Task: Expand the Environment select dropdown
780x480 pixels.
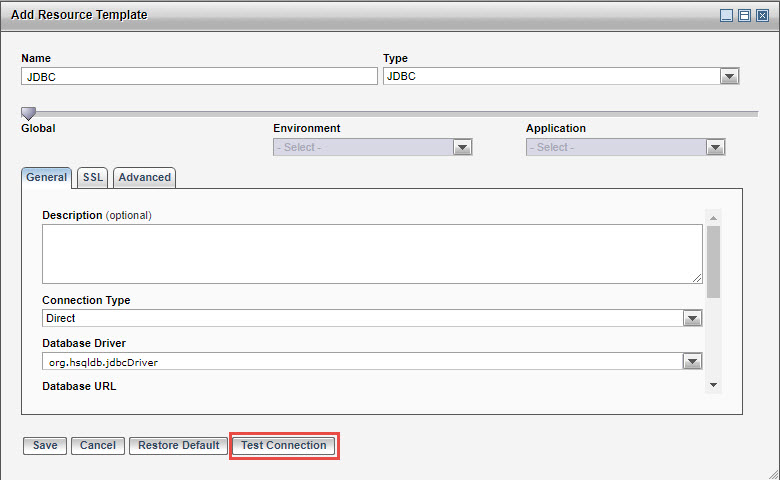Action: (x=462, y=147)
